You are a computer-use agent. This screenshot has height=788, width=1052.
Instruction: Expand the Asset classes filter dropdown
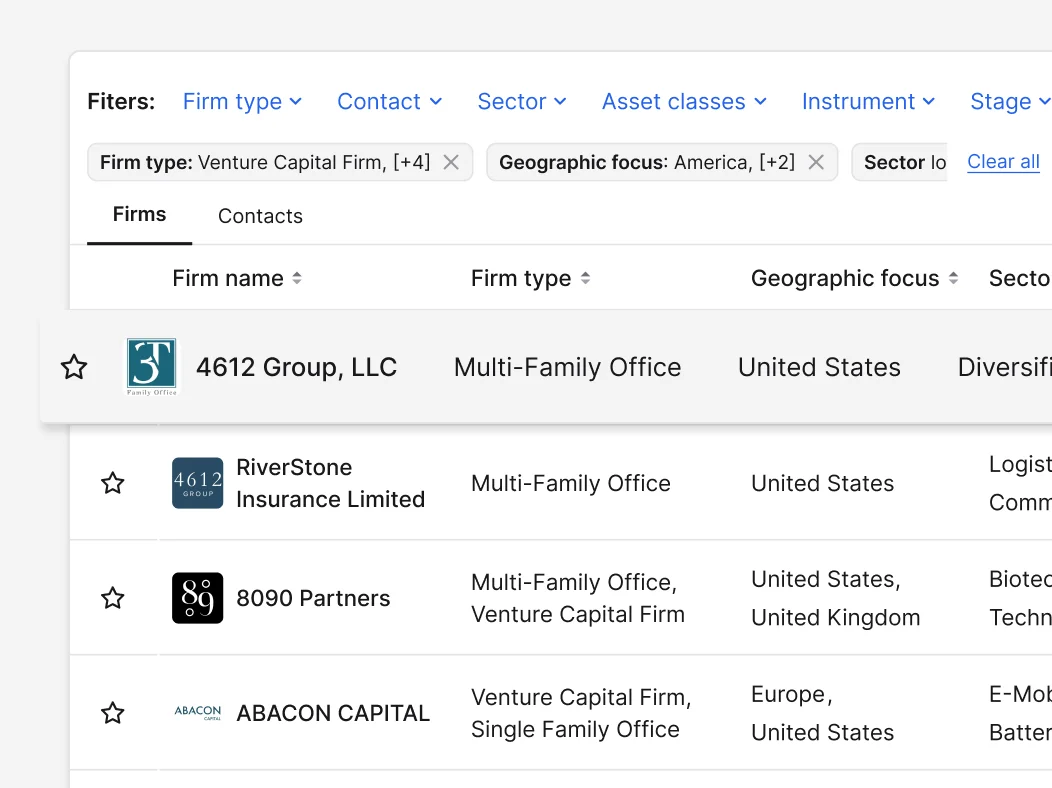[683, 101]
